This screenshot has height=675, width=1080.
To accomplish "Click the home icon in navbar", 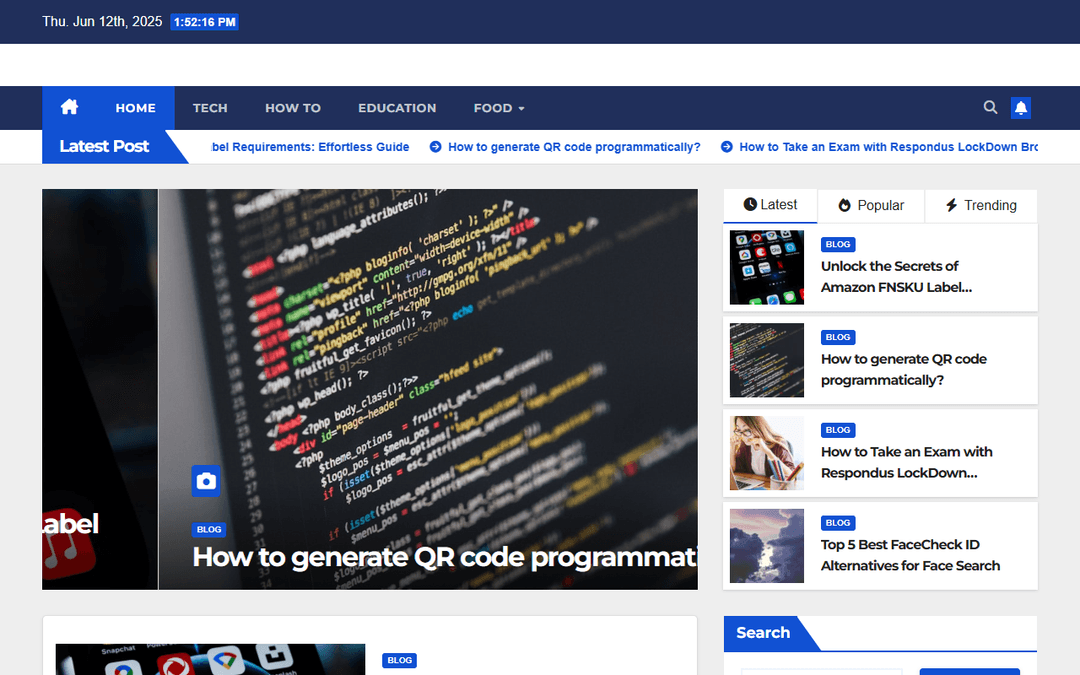I will [70, 107].
